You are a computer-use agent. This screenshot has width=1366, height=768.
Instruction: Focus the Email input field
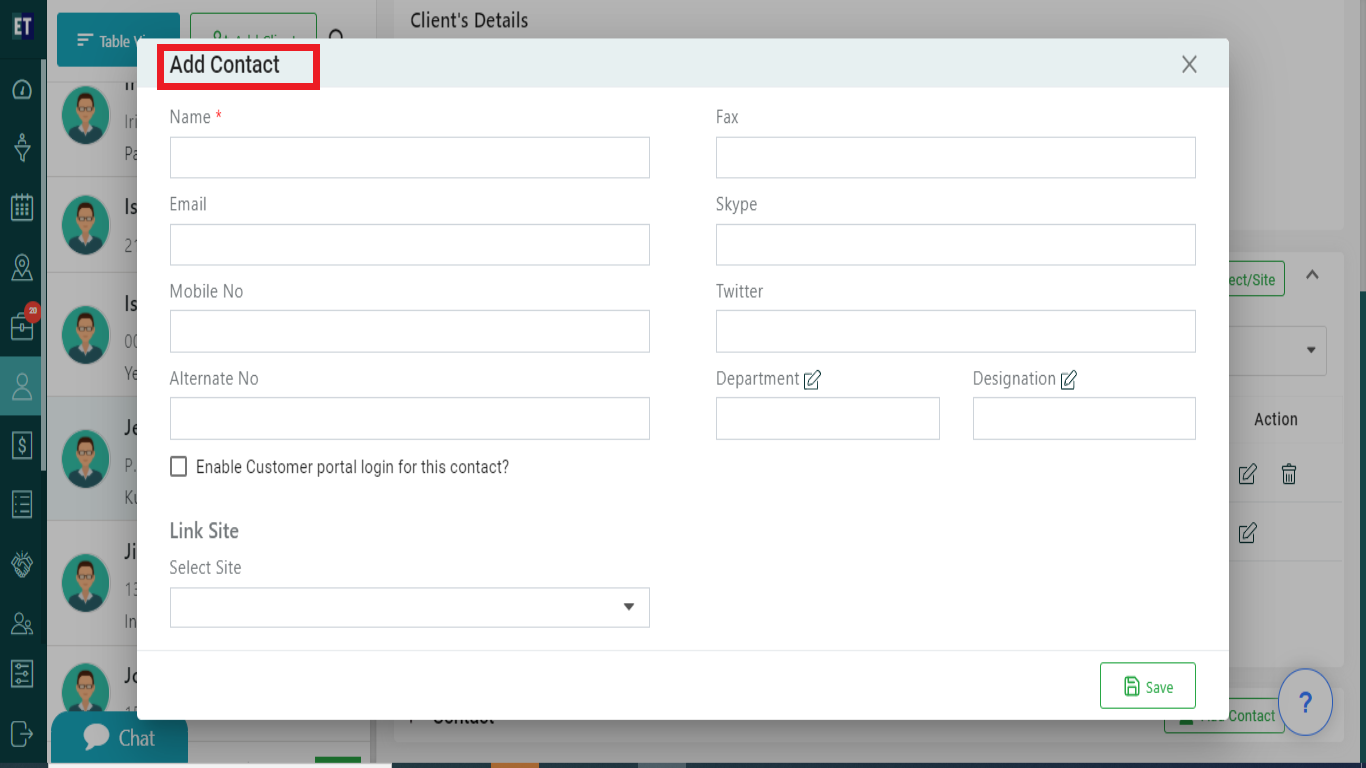coord(410,245)
